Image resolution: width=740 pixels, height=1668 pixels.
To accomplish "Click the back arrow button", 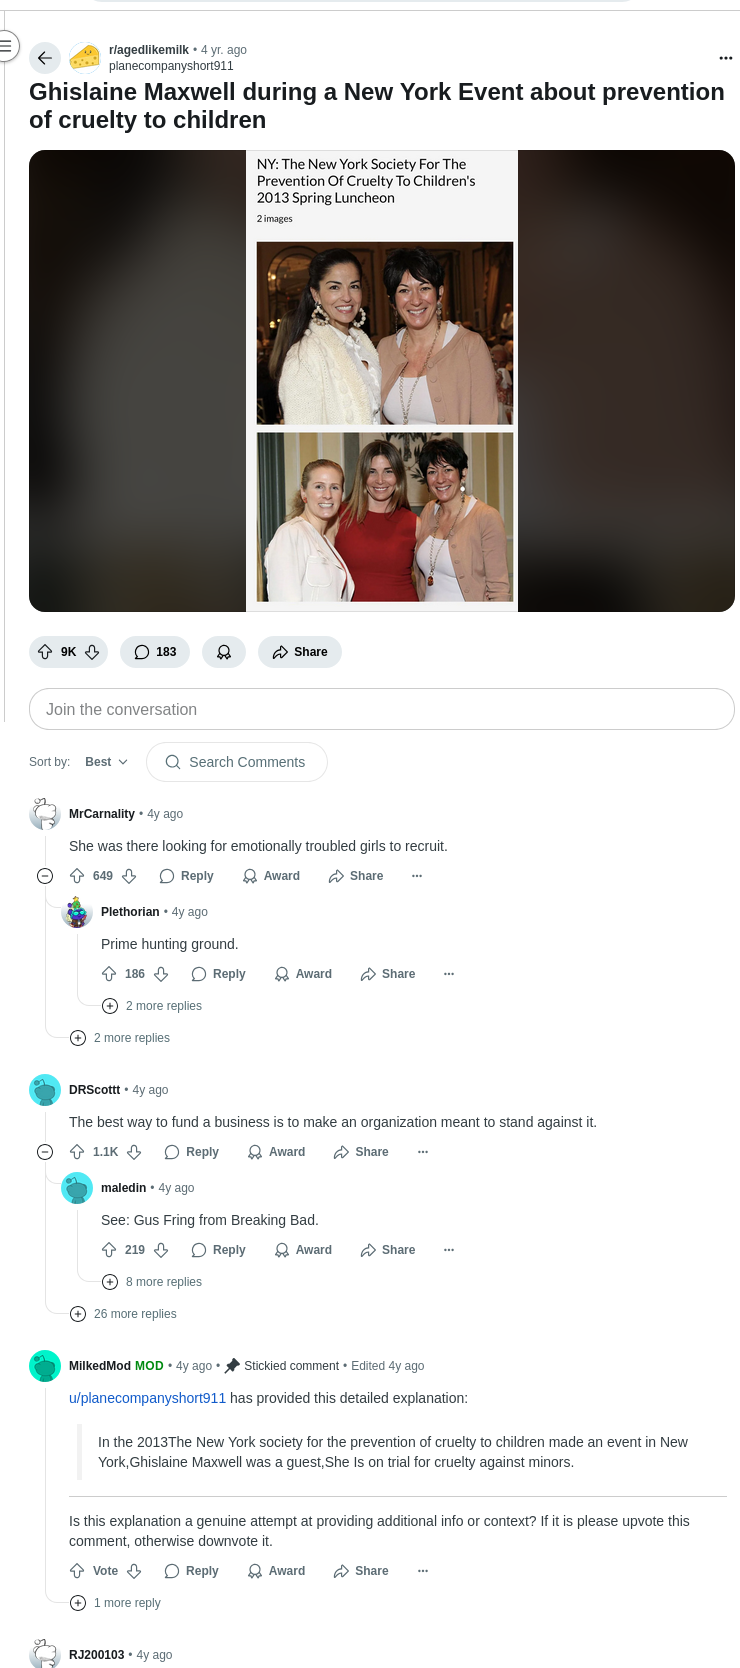I will tap(44, 58).
